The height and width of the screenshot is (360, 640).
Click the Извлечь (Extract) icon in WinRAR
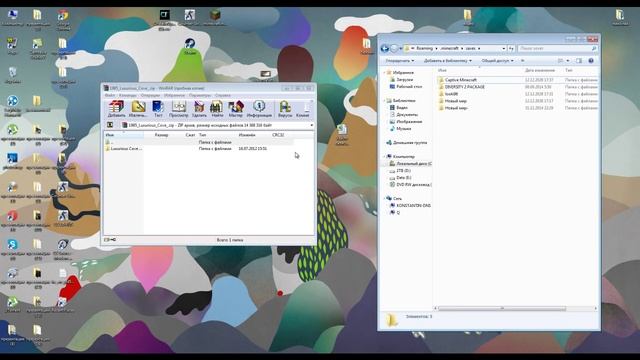(x=138, y=109)
